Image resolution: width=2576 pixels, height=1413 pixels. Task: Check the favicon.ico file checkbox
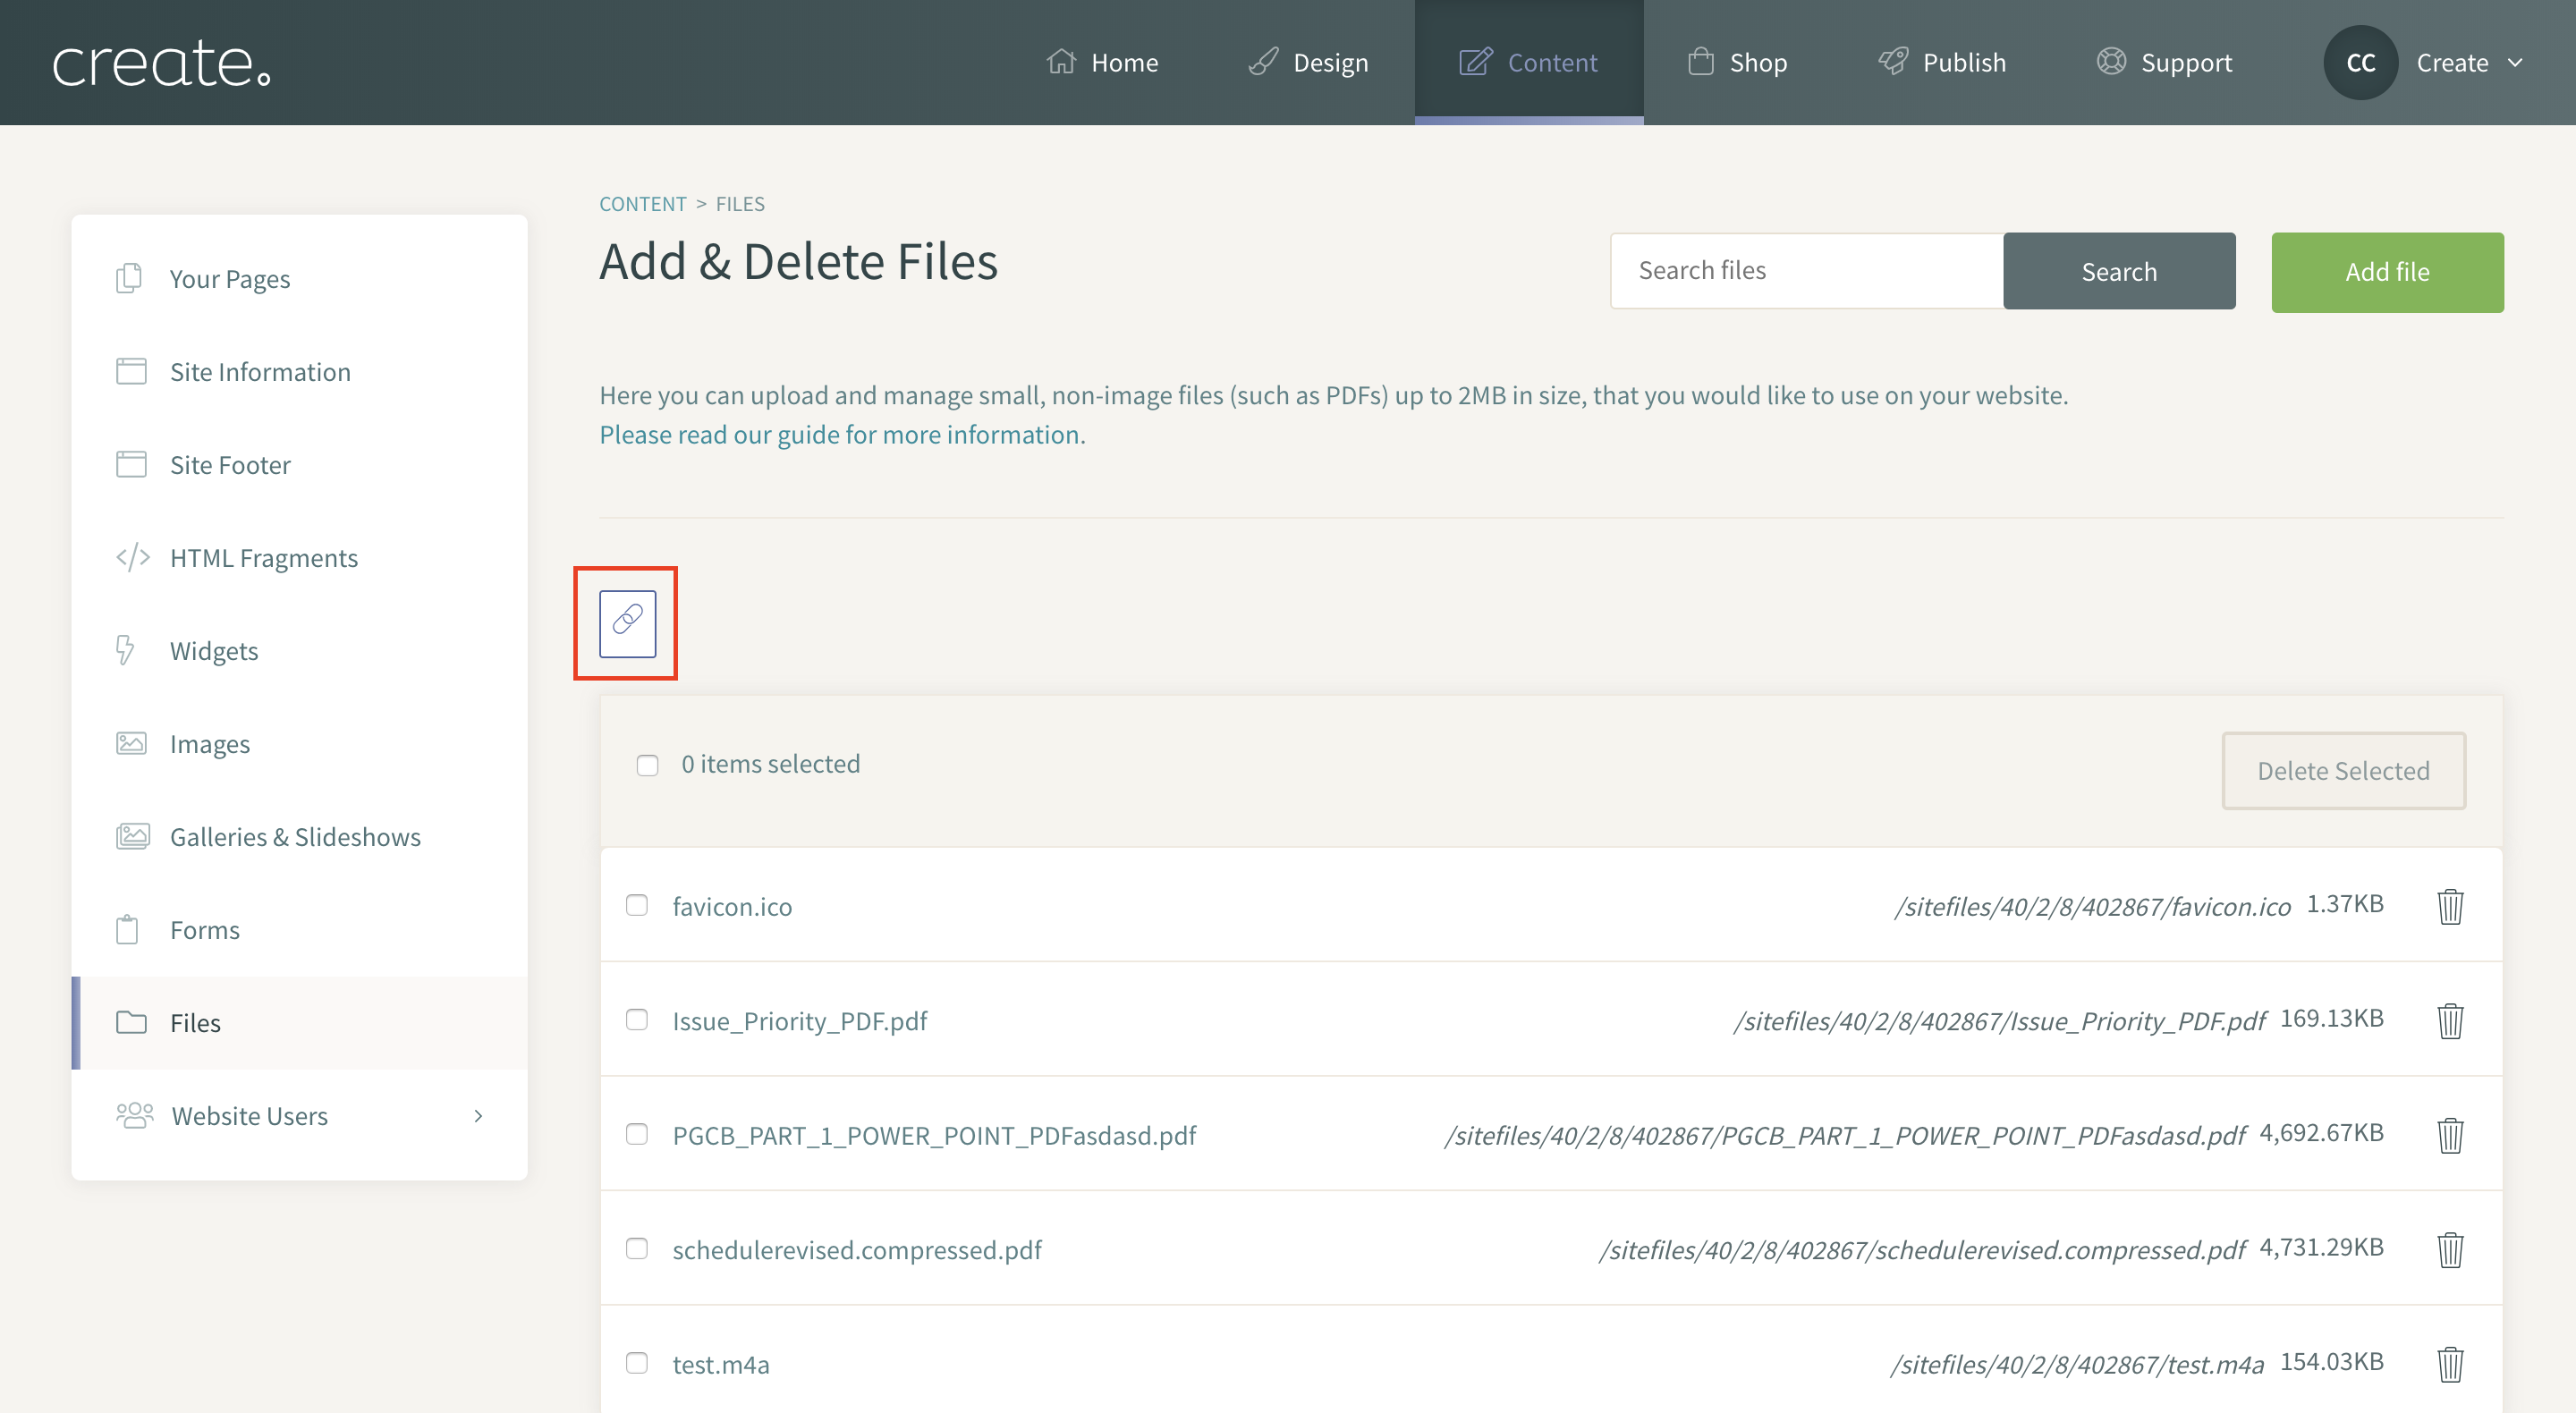pos(636,905)
